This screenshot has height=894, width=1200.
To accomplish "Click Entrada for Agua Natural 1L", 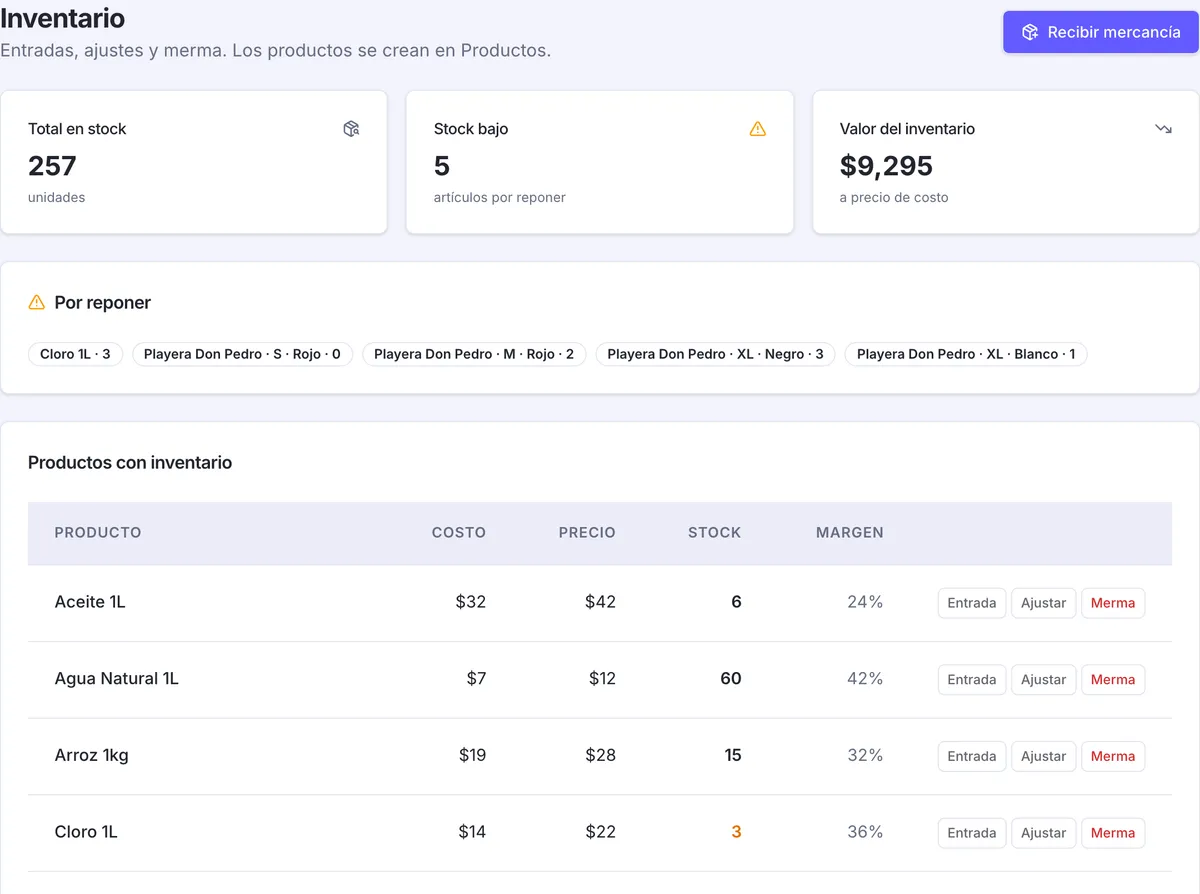I will pyautogui.click(x=972, y=680).
